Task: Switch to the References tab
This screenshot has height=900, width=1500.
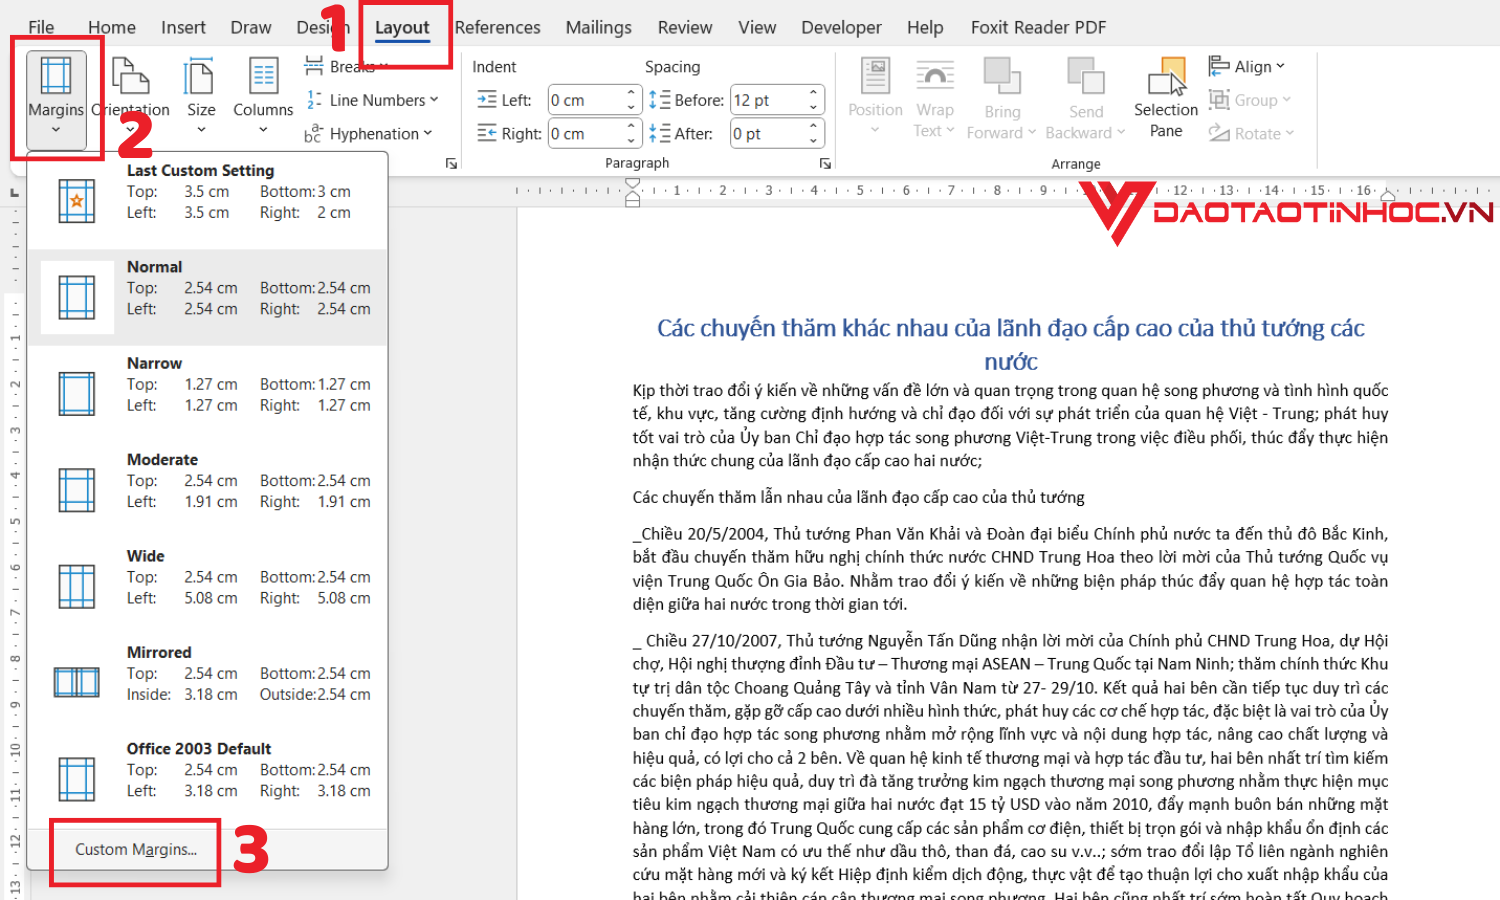Action: 497,27
